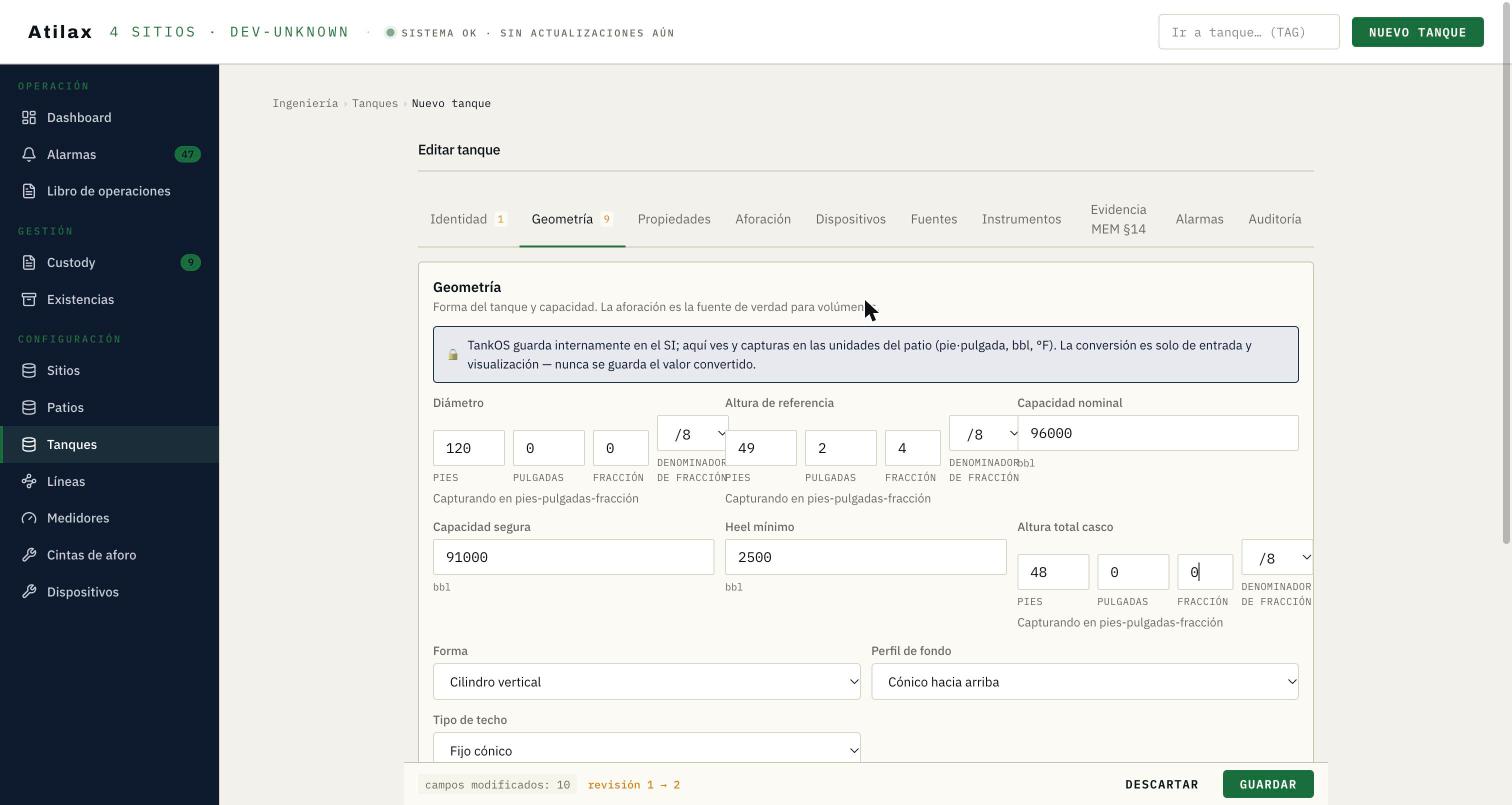Screen dimensions: 1512x805
Task: Open the Evidencia MEM §14 tab
Action: coord(1118,219)
